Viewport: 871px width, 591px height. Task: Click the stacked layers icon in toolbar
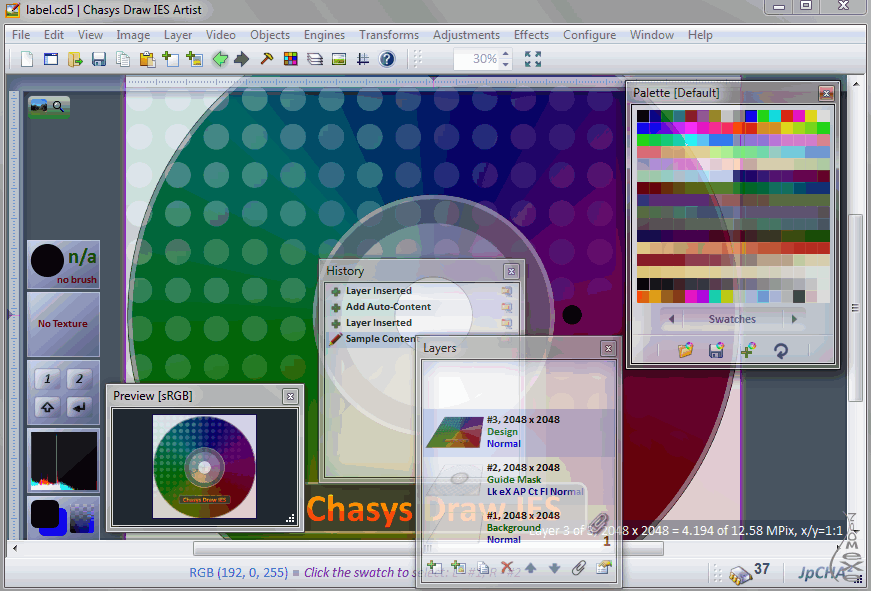pyautogui.click(x=315, y=59)
